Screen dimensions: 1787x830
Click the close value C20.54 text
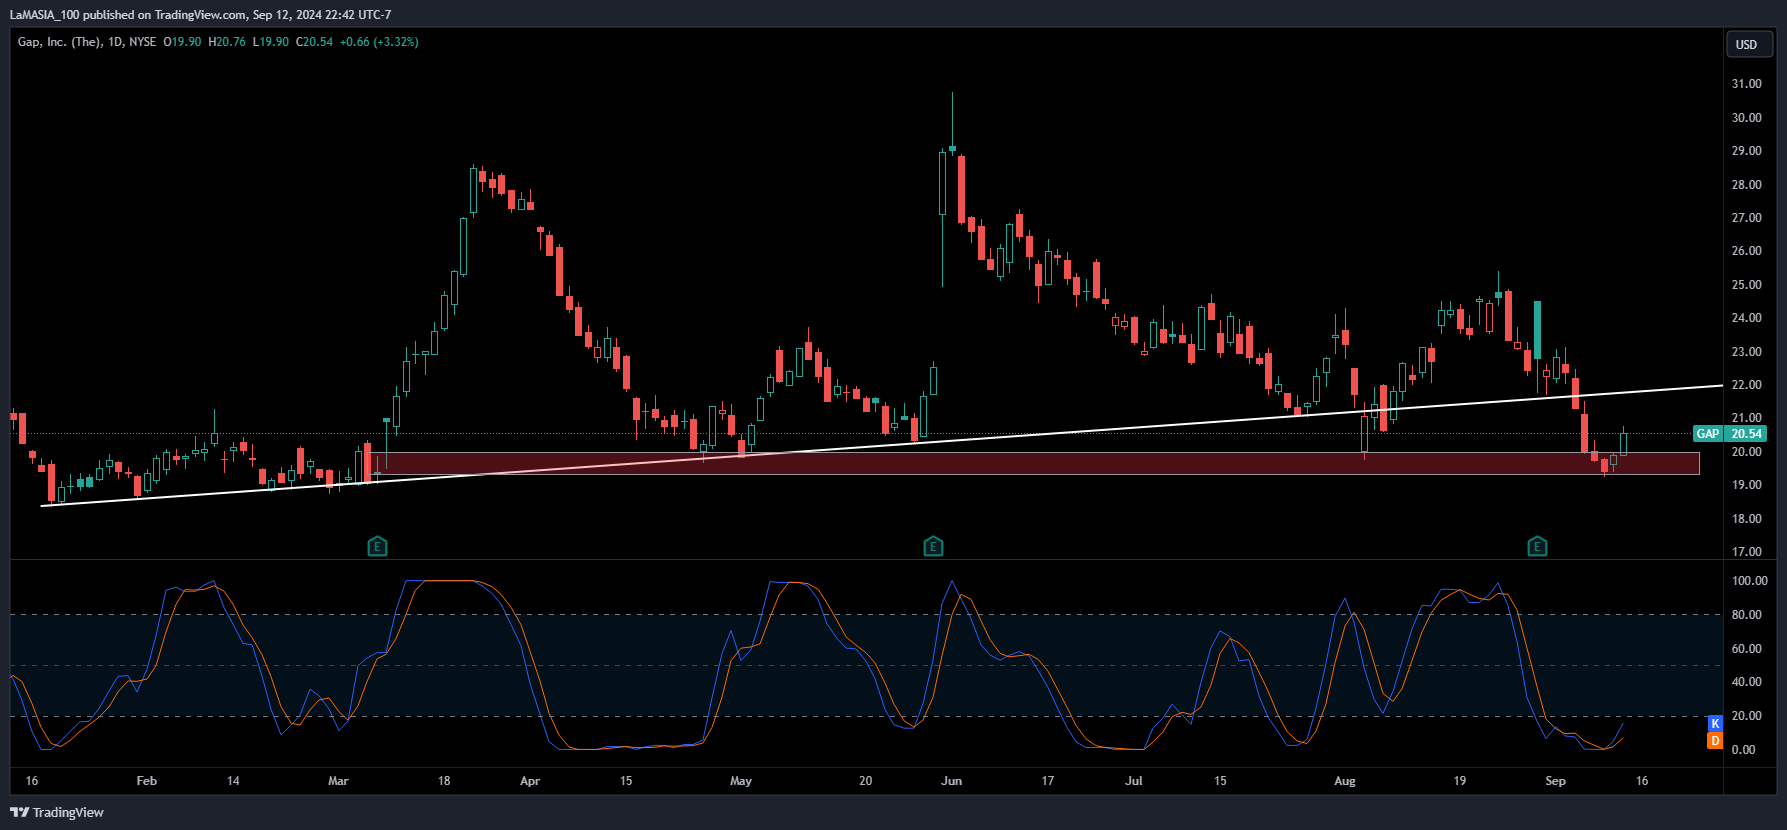(314, 42)
